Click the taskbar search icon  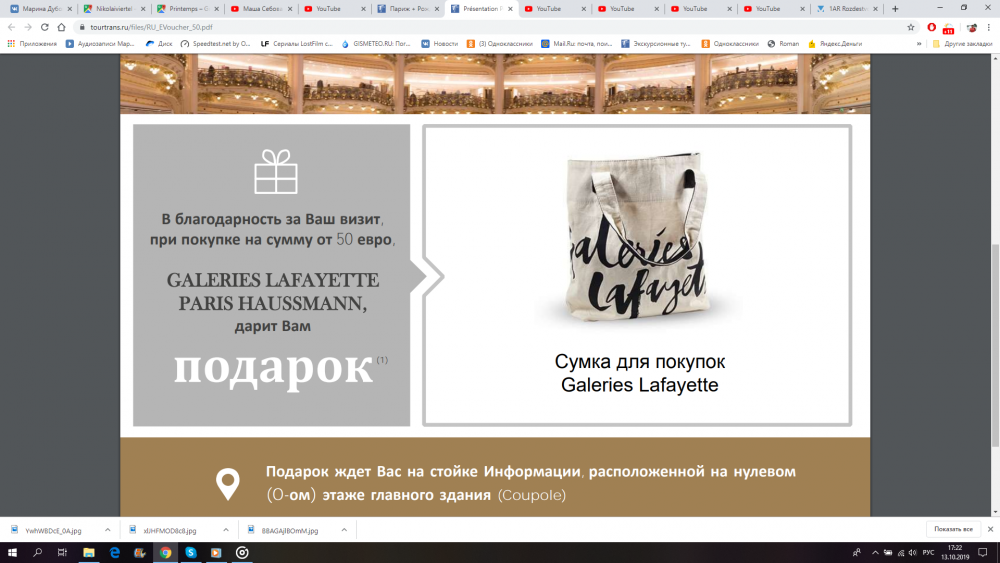click(37, 552)
